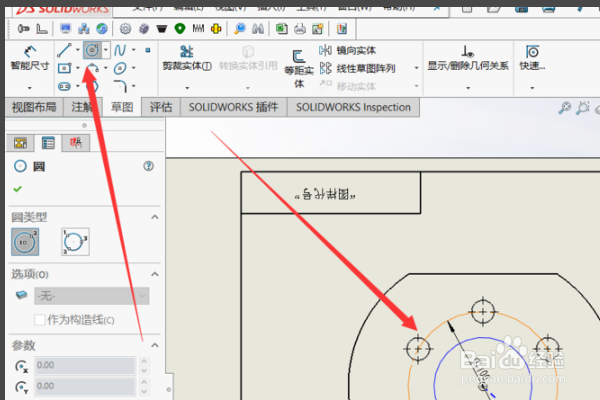
Task: Switch to Sketch (草图) tab
Action: 122,107
